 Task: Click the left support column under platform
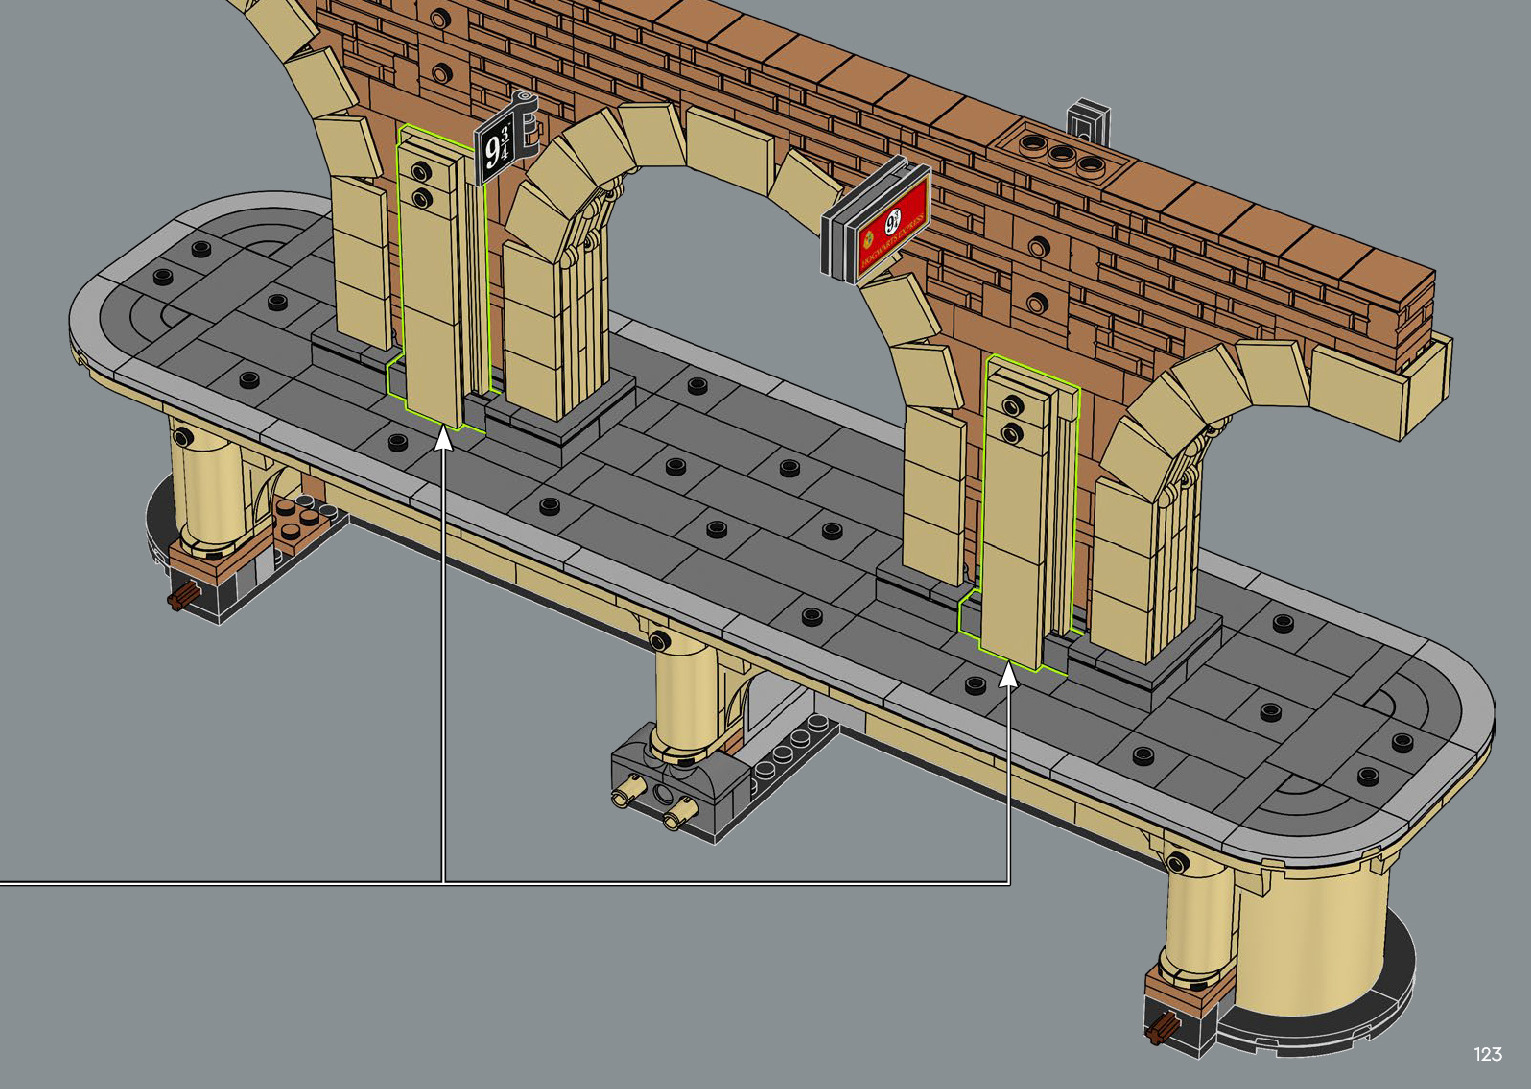click(x=205, y=490)
